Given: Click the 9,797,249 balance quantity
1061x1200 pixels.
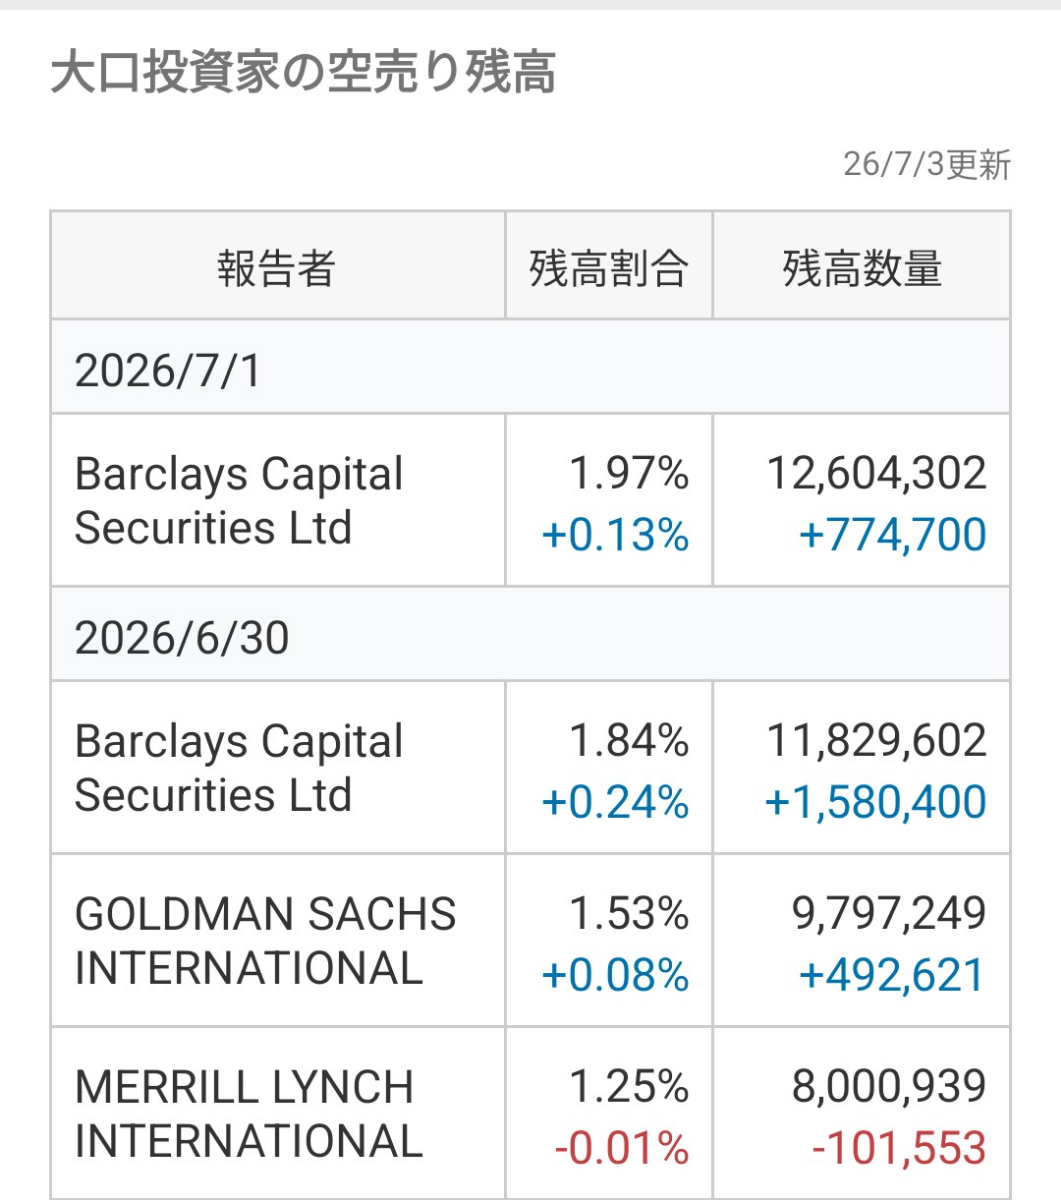Looking at the screenshot, I should coord(889,914).
